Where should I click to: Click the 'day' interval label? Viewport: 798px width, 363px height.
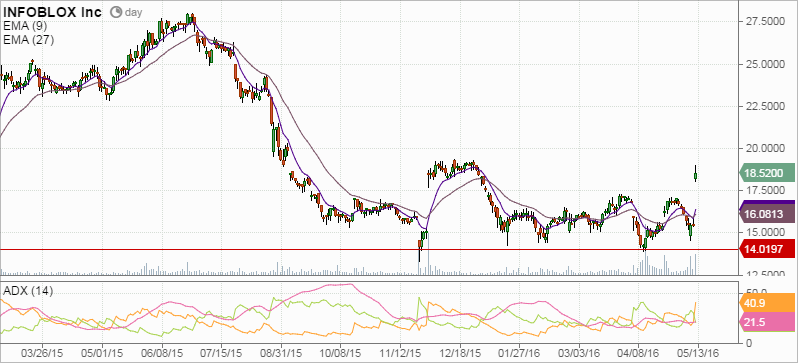click(x=132, y=12)
